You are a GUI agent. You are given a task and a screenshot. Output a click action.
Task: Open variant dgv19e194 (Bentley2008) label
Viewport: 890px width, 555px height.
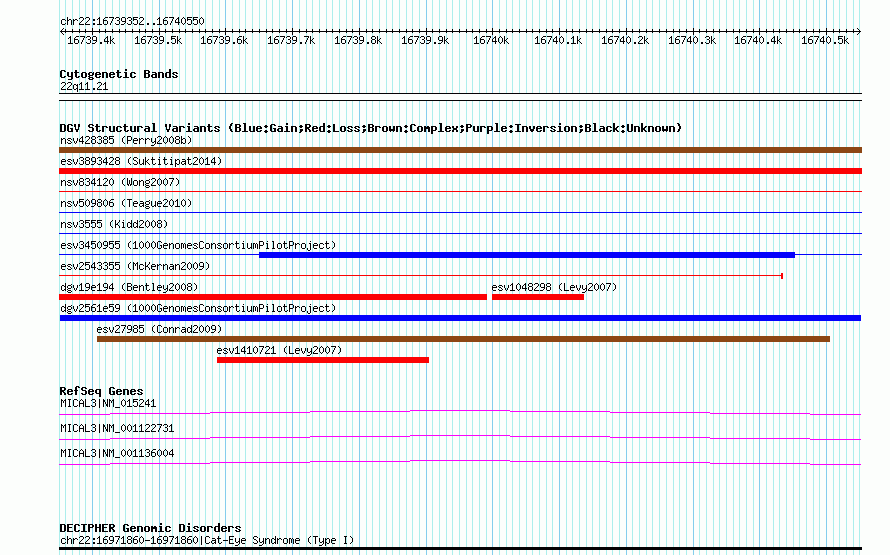[x=129, y=287]
